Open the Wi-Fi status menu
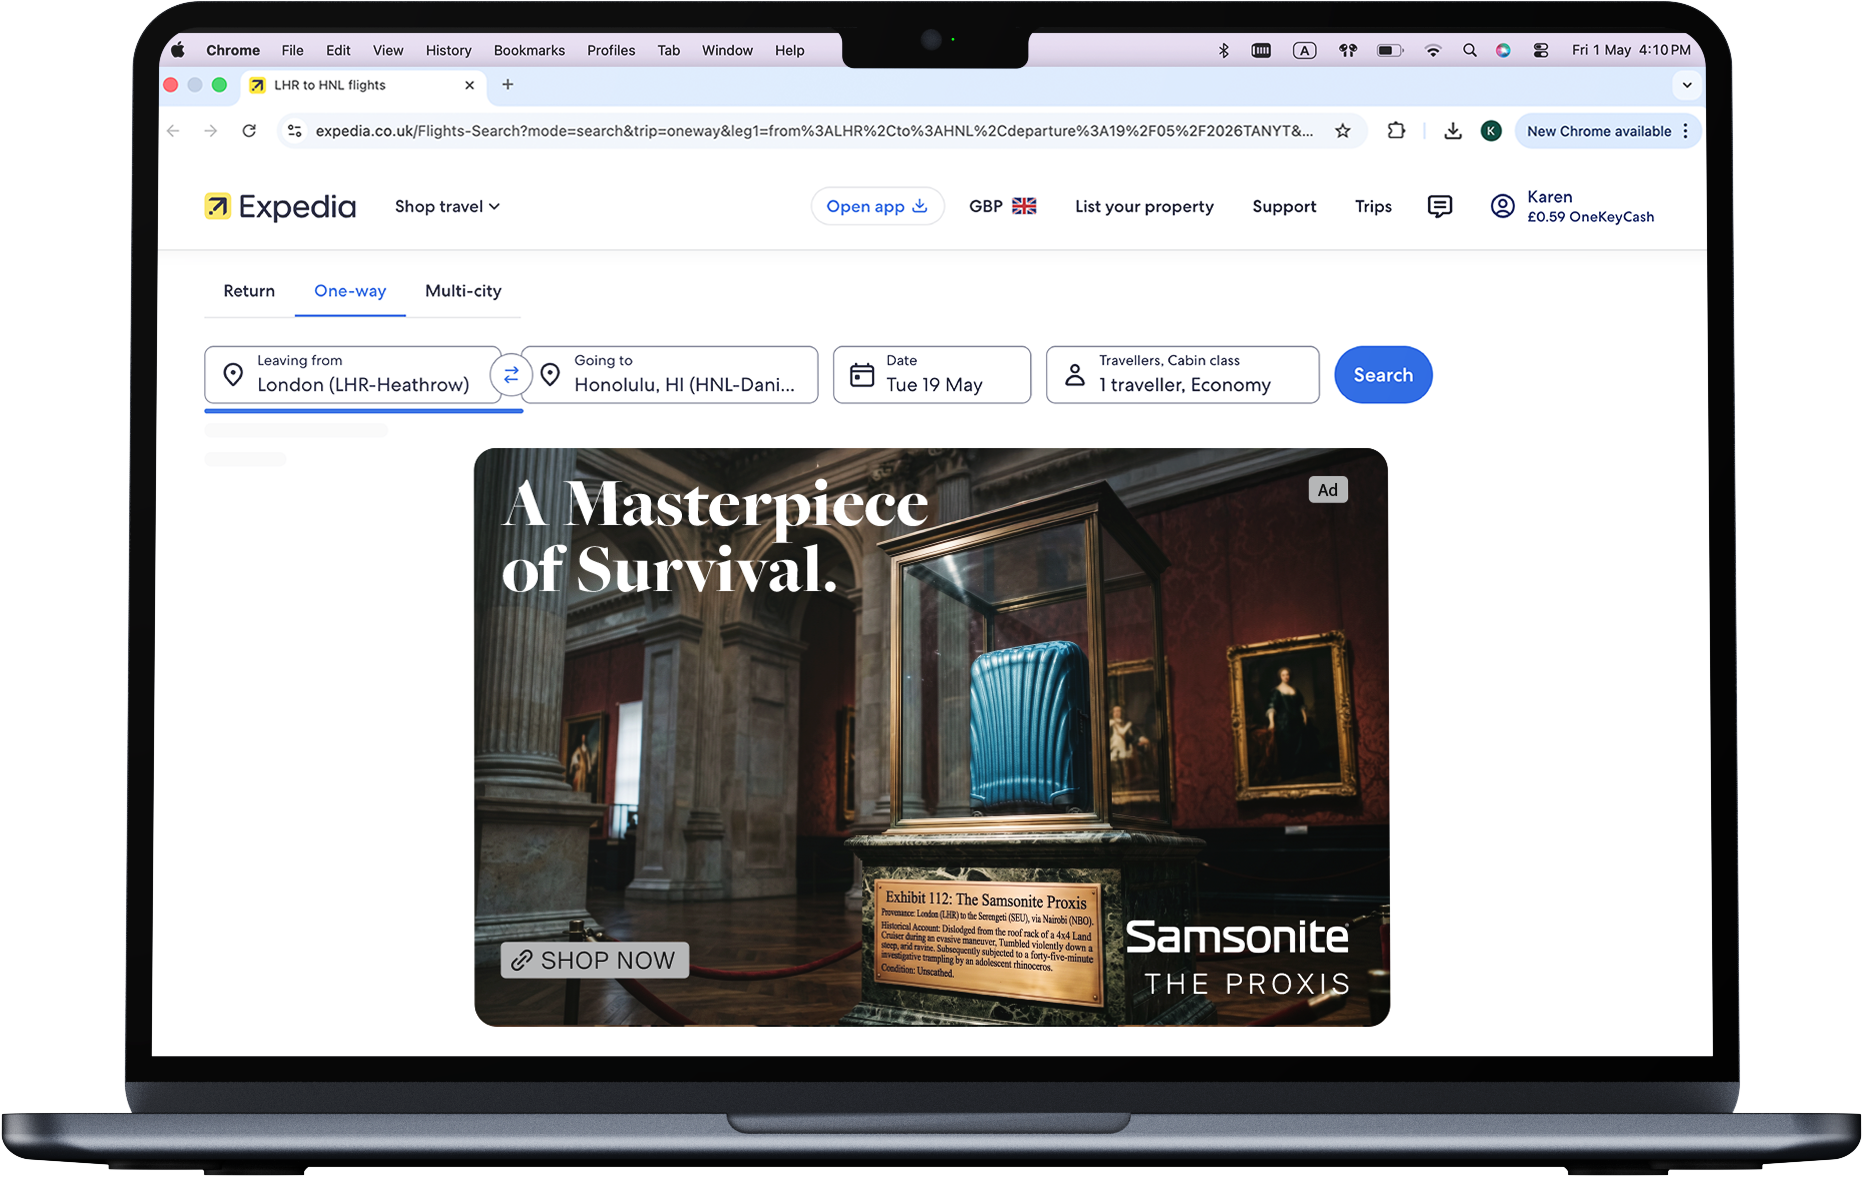 coord(1433,50)
